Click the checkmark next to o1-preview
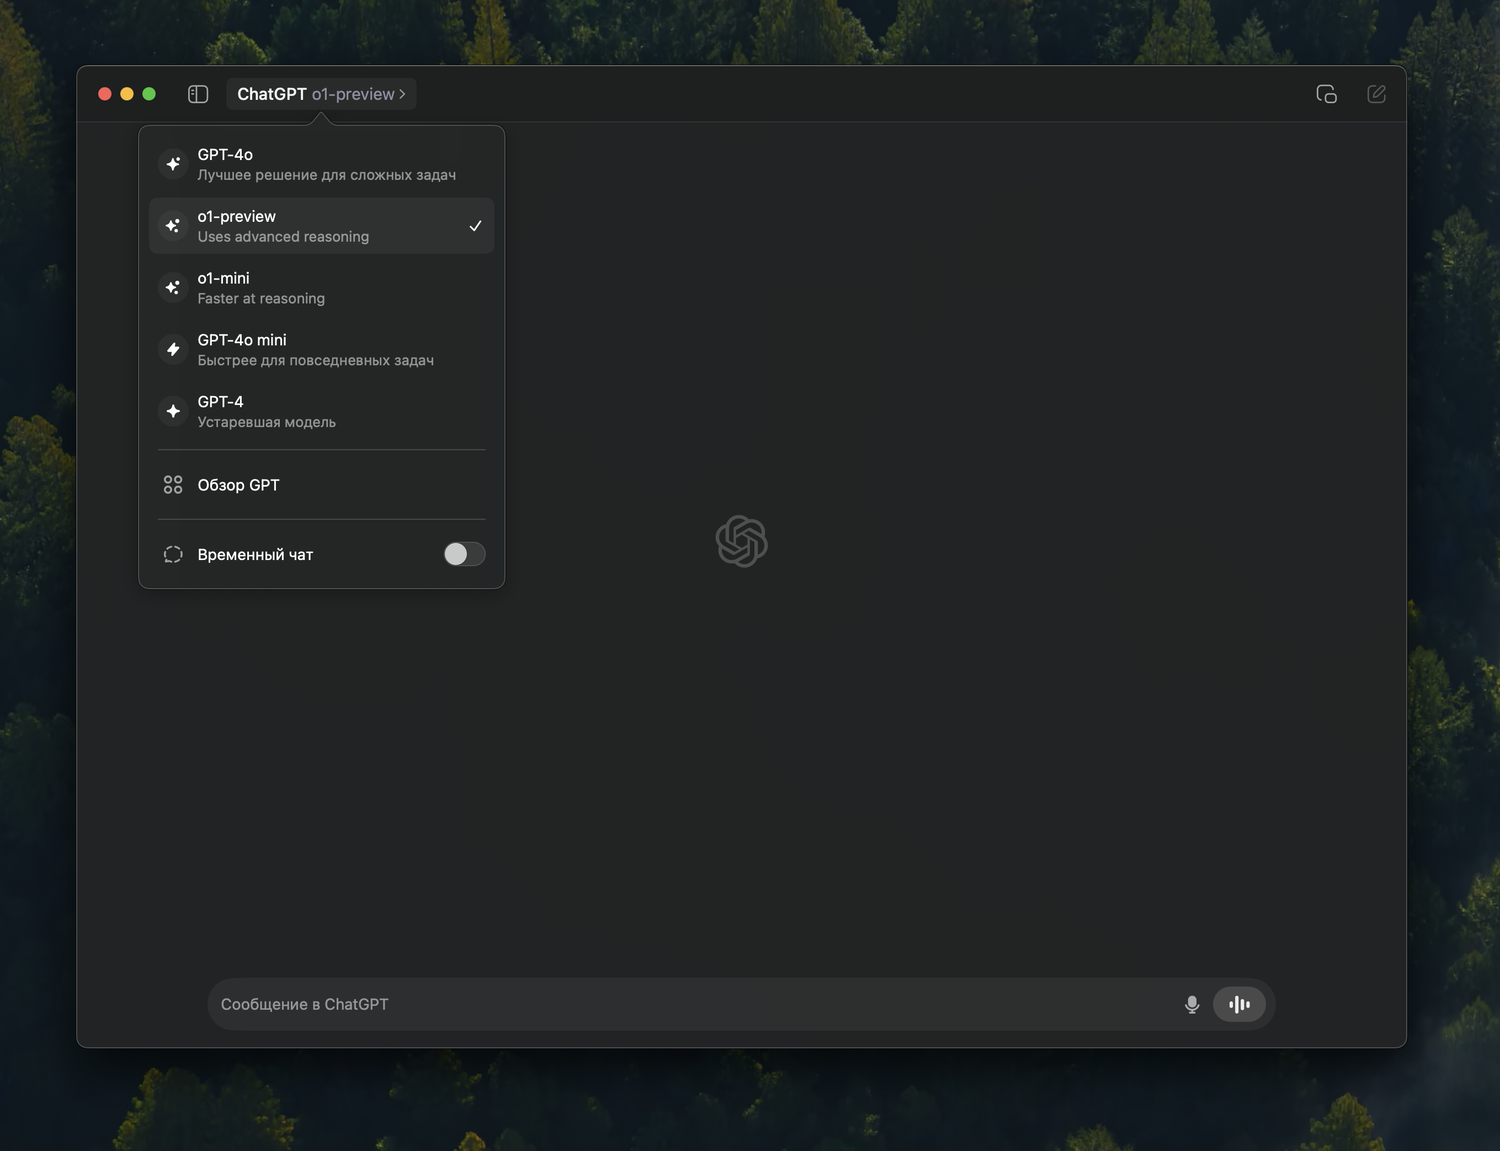This screenshot has width=1500, height=1151. (475, 226)
